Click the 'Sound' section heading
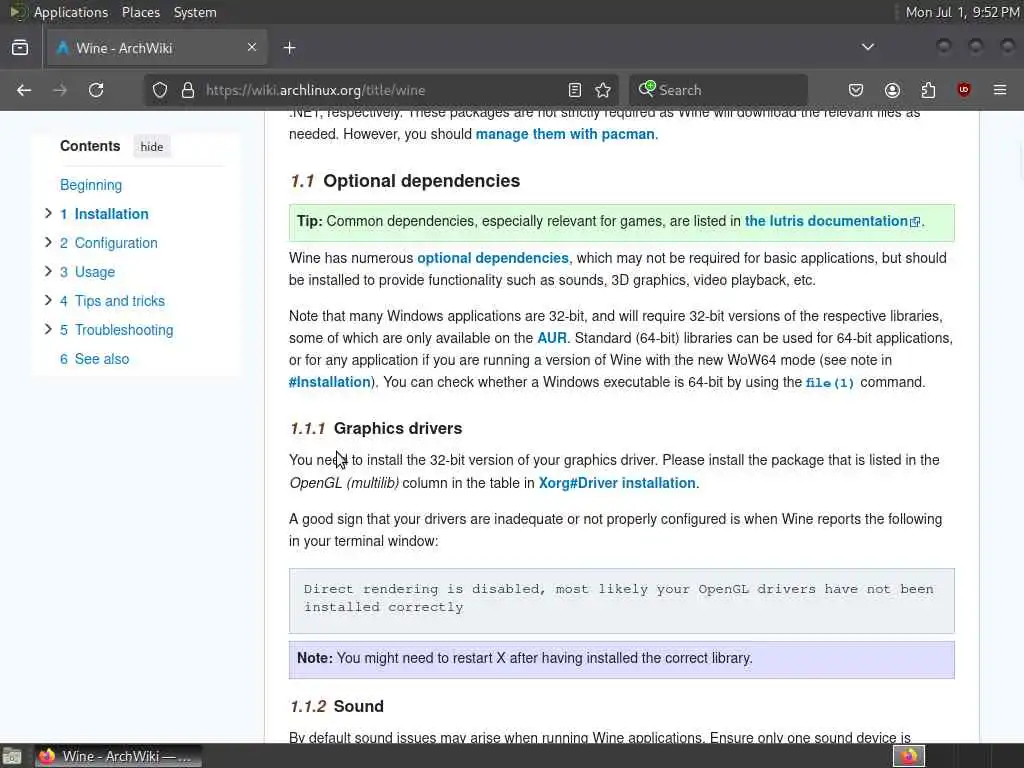The width and height of the screenshot is (1024, 768). coord(359,707)
